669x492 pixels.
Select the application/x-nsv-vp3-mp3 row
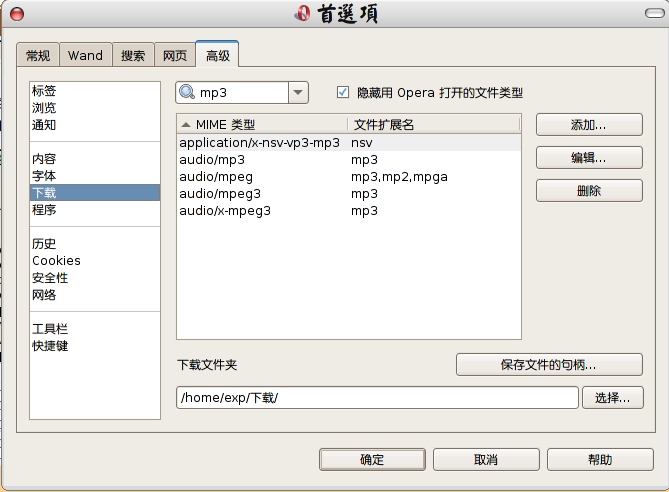349,143
